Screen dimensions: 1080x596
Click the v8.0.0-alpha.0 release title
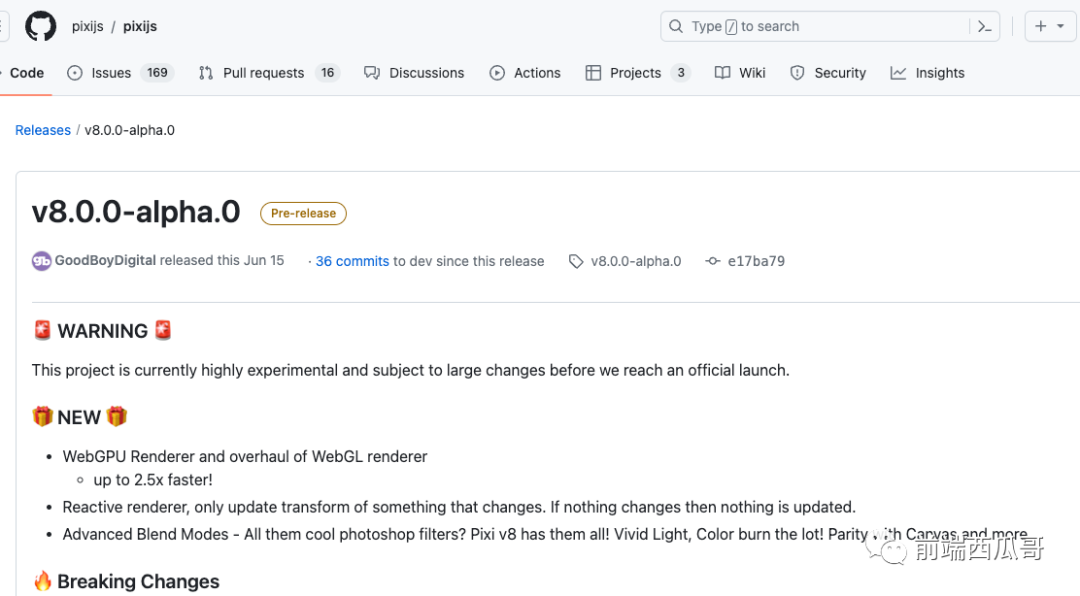point(136,212)
